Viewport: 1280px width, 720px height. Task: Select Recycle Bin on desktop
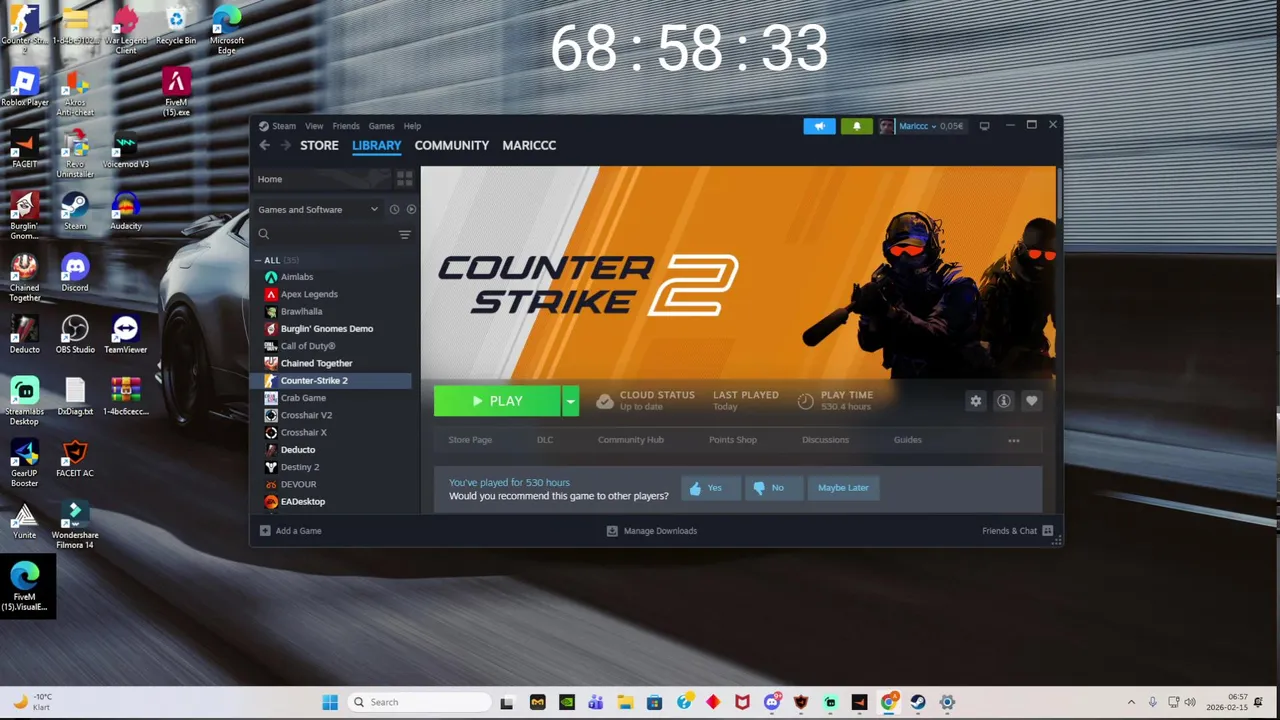[x=176, y=26]
